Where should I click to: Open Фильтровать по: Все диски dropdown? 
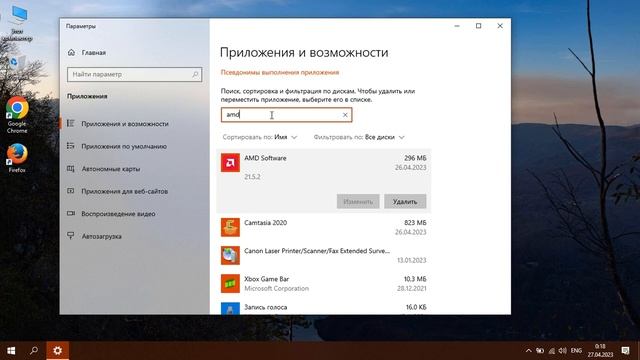click(x=359, y=137)
